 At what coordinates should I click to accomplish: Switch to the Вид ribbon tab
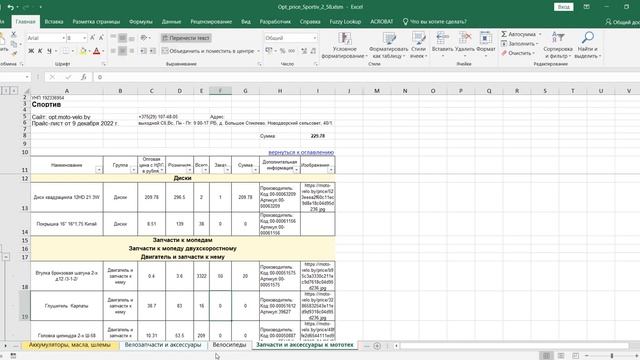[x=246, y=22]
